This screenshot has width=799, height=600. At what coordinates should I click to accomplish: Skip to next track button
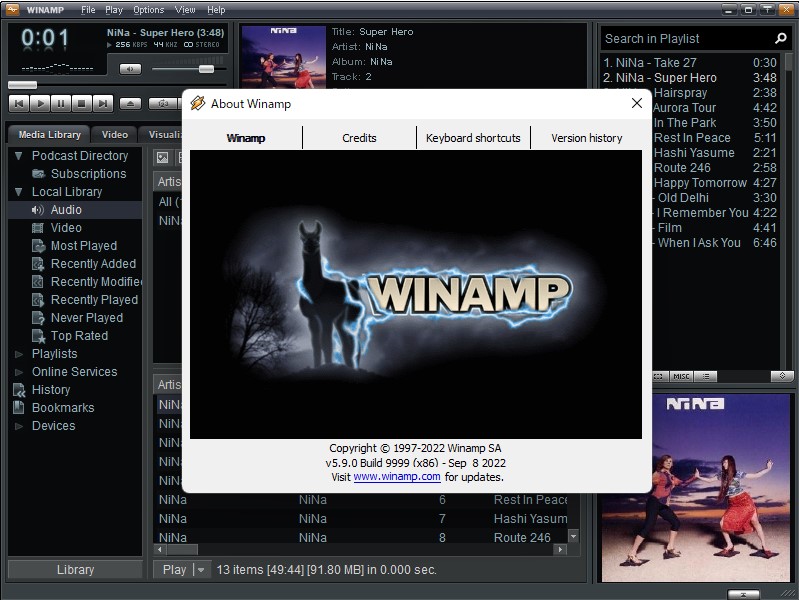(x=102, y=103)
